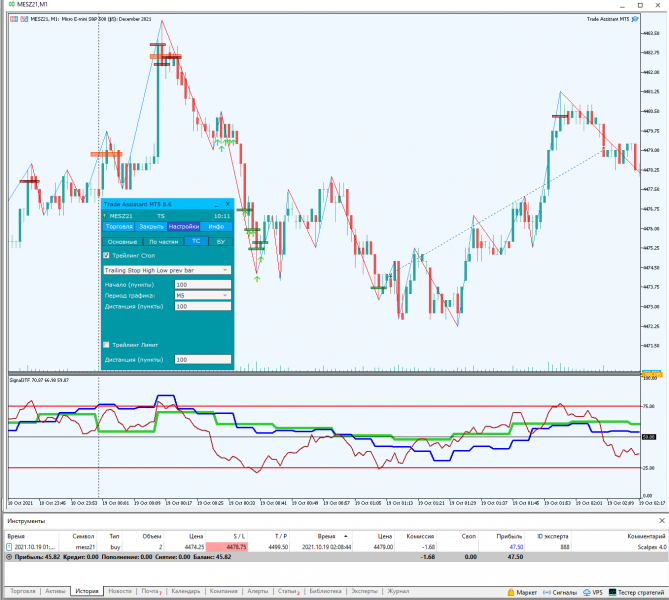Open the Календарь tab in the toolbox
This screenshot has height=600, width=669.
pyautogui.click(x=186, y=591)
